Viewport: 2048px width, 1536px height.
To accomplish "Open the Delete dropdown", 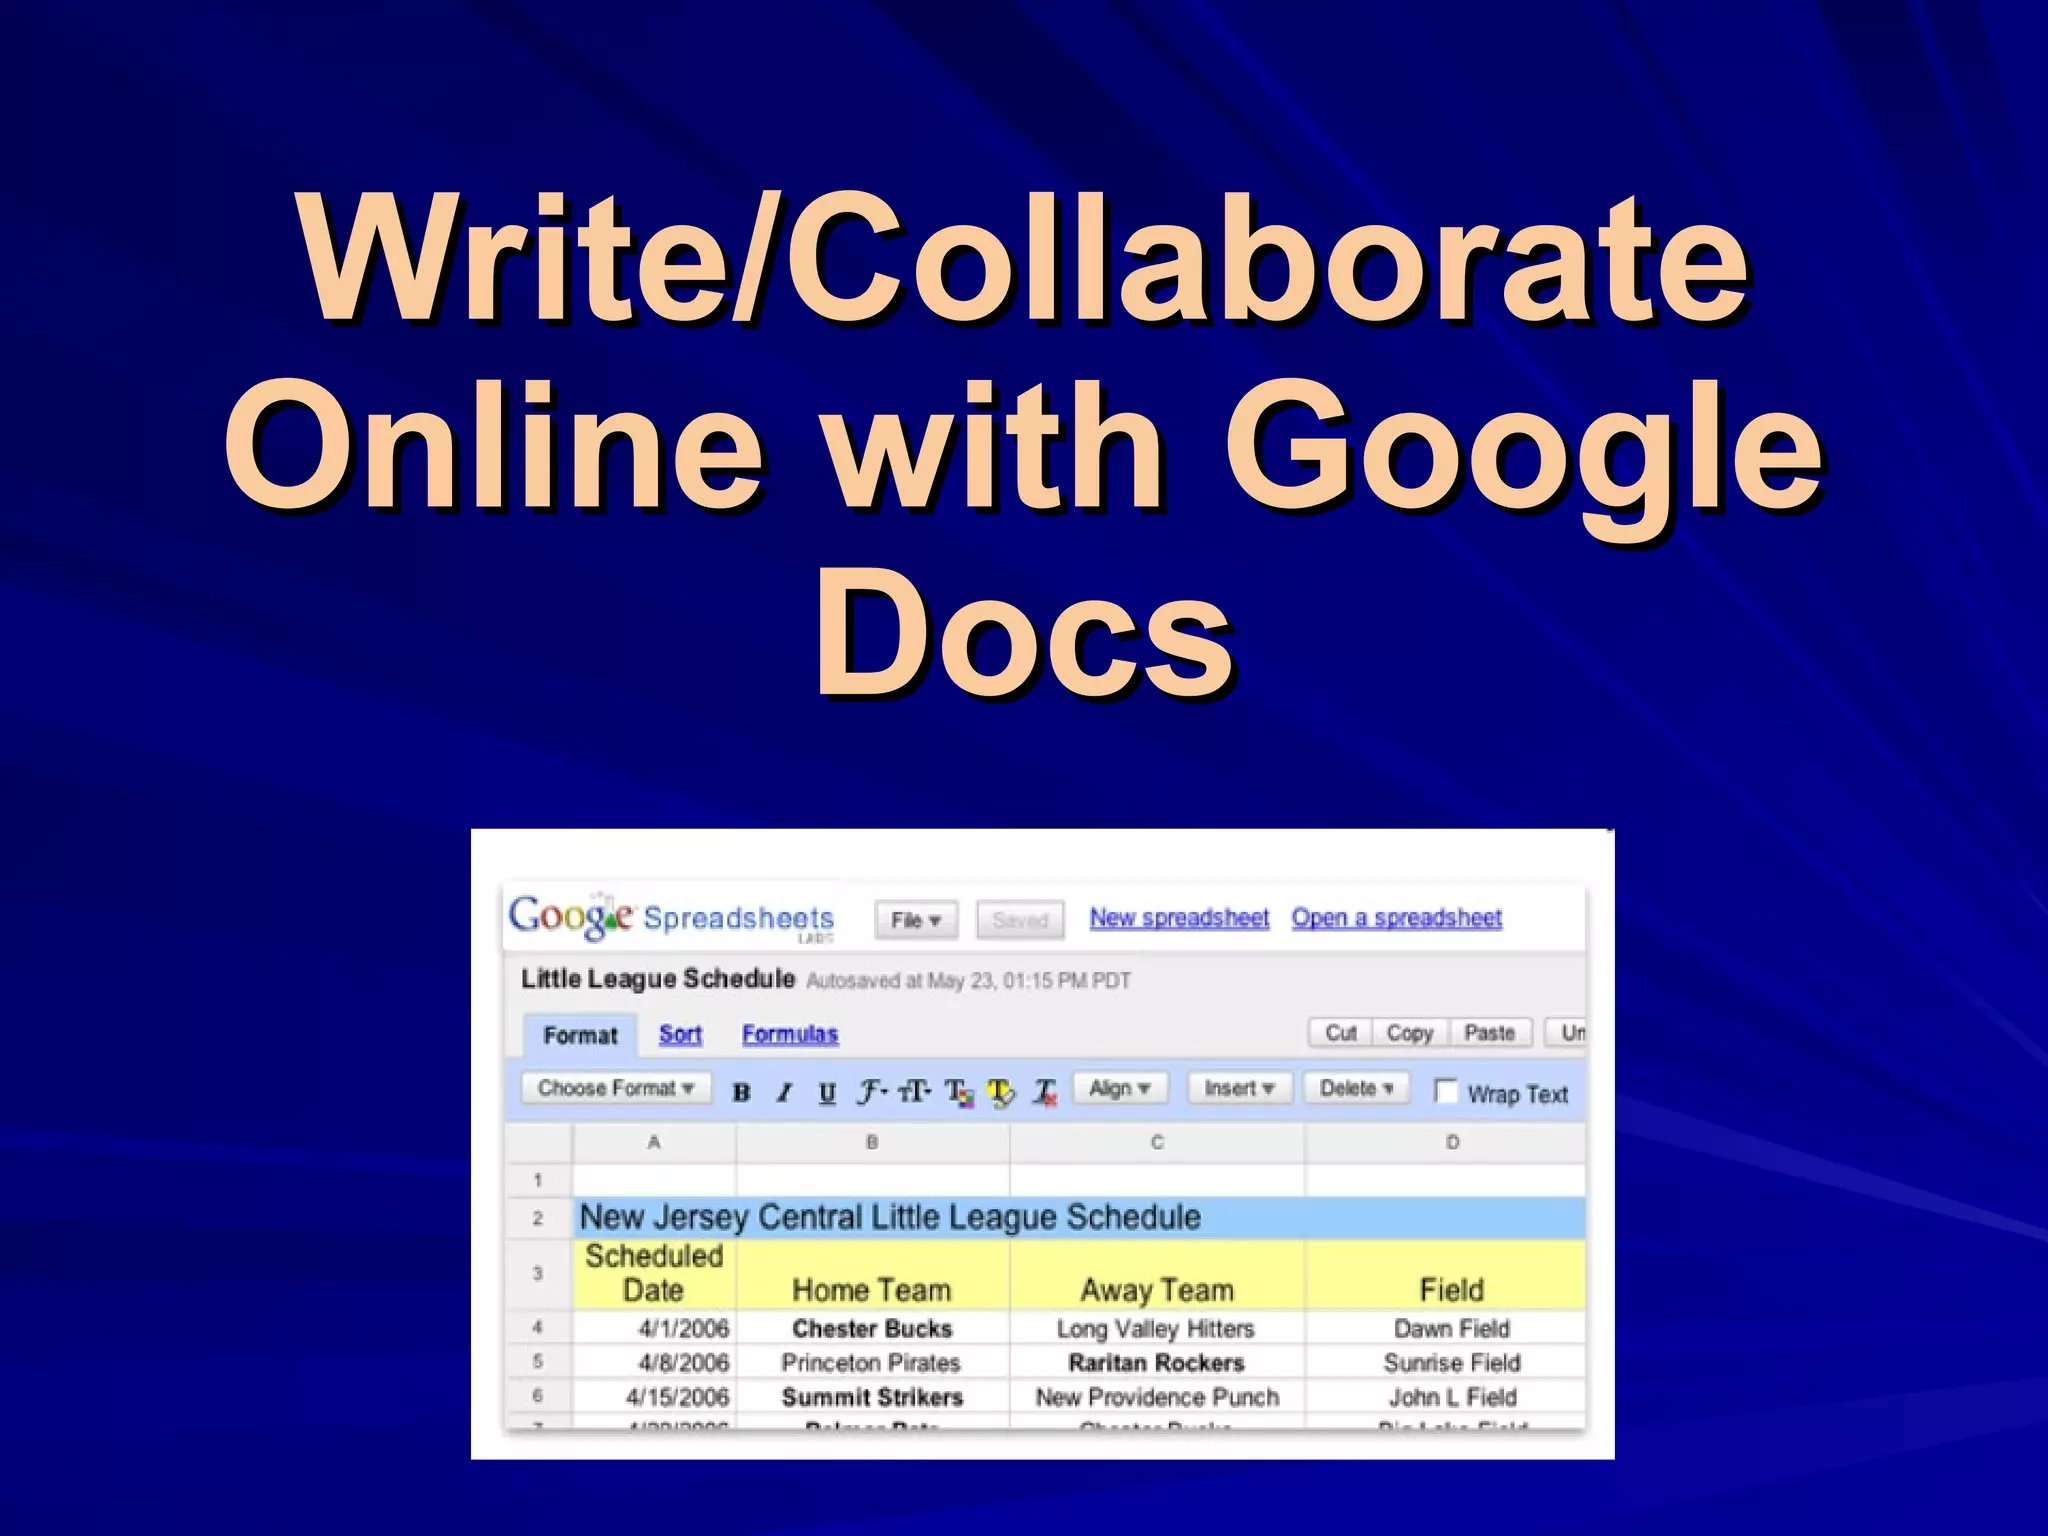I will coord(1356,1088).
